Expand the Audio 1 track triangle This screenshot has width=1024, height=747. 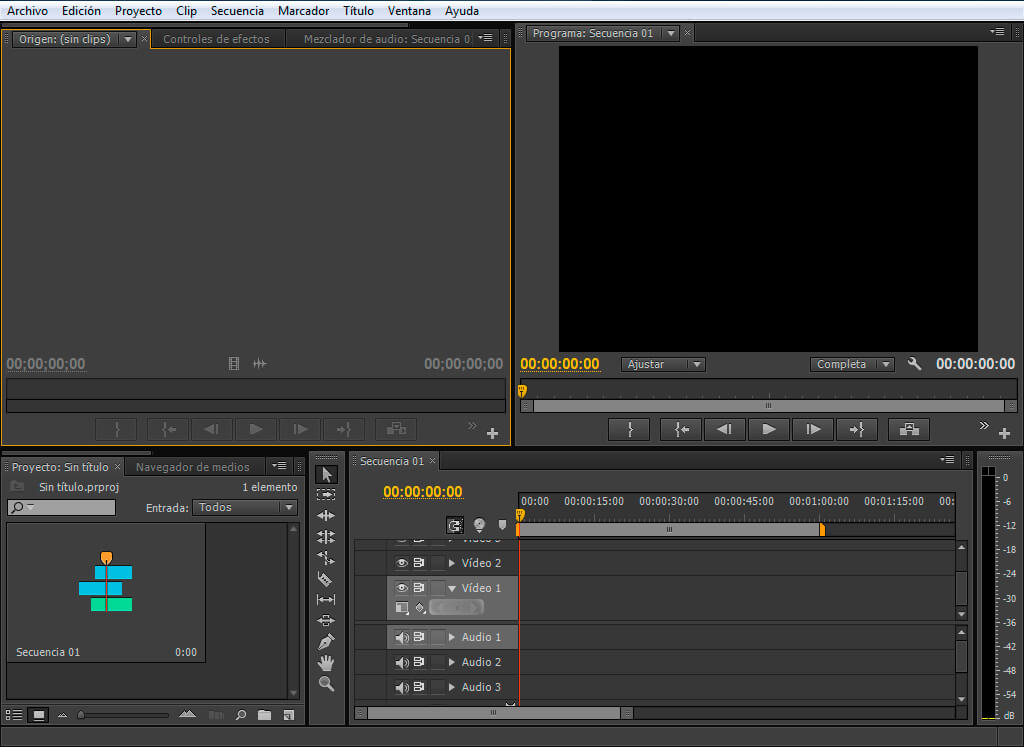[x=451, y=637]
